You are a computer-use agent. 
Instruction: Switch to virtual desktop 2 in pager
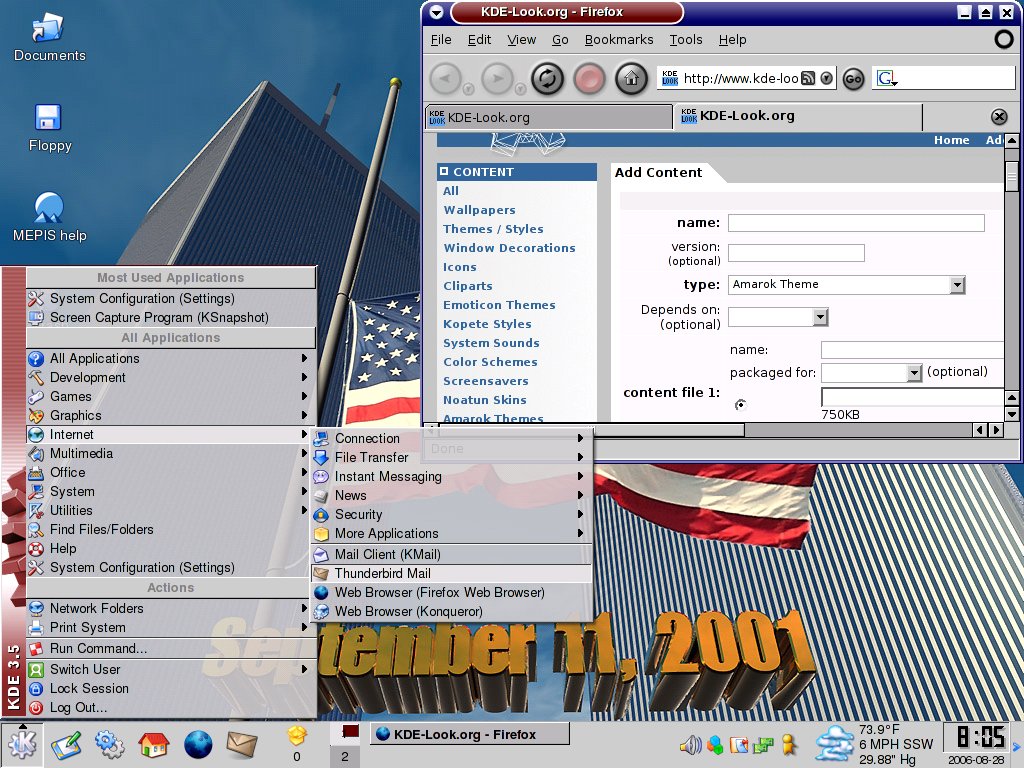[345, 756]
